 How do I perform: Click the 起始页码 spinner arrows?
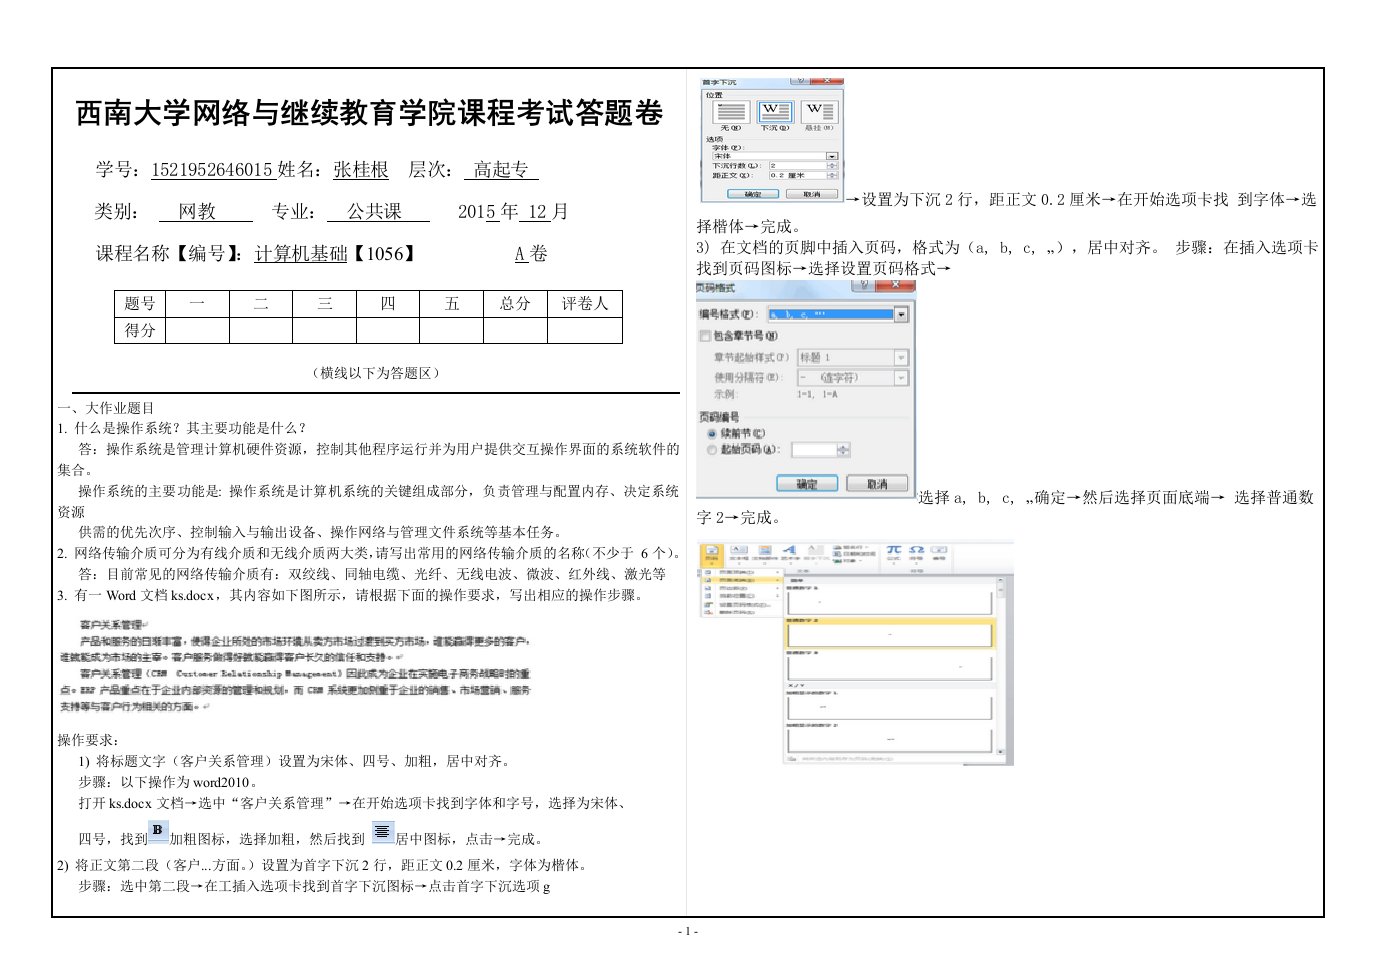843,450
